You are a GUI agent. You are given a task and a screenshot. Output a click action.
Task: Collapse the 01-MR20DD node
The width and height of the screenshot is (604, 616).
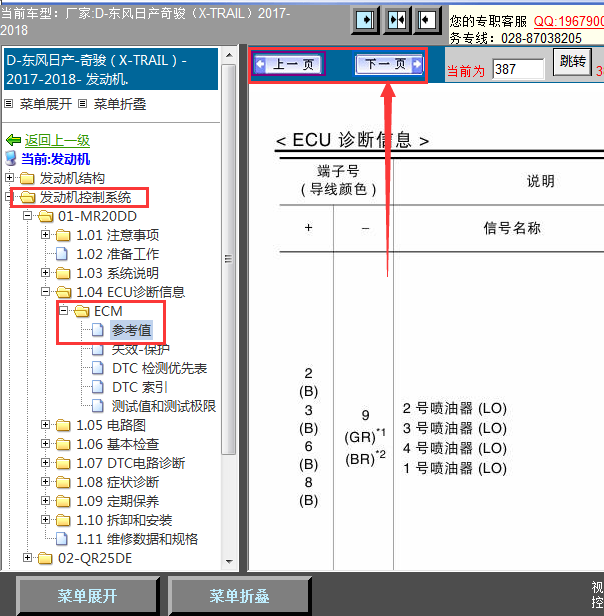[27, 215]
